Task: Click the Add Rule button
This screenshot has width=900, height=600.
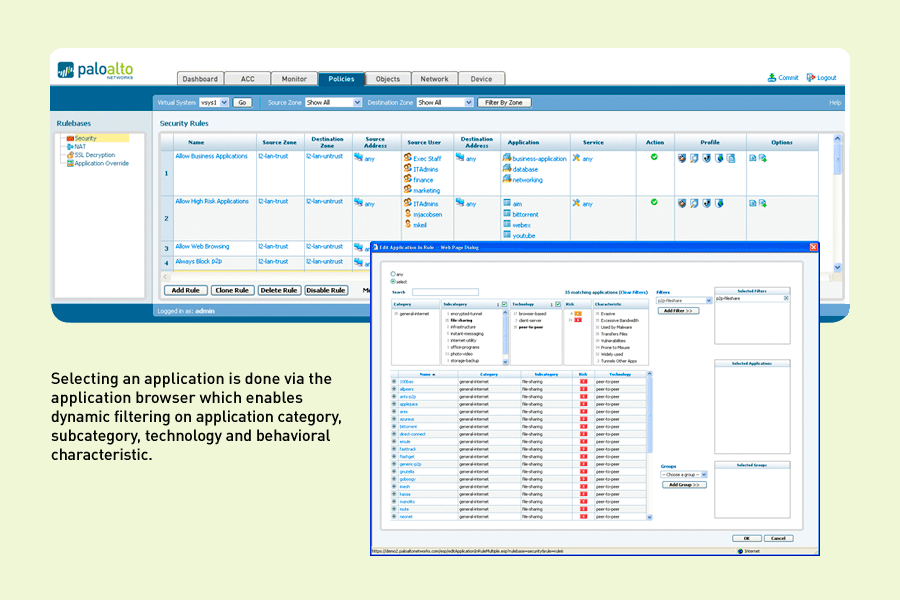Action: (185, 291)
